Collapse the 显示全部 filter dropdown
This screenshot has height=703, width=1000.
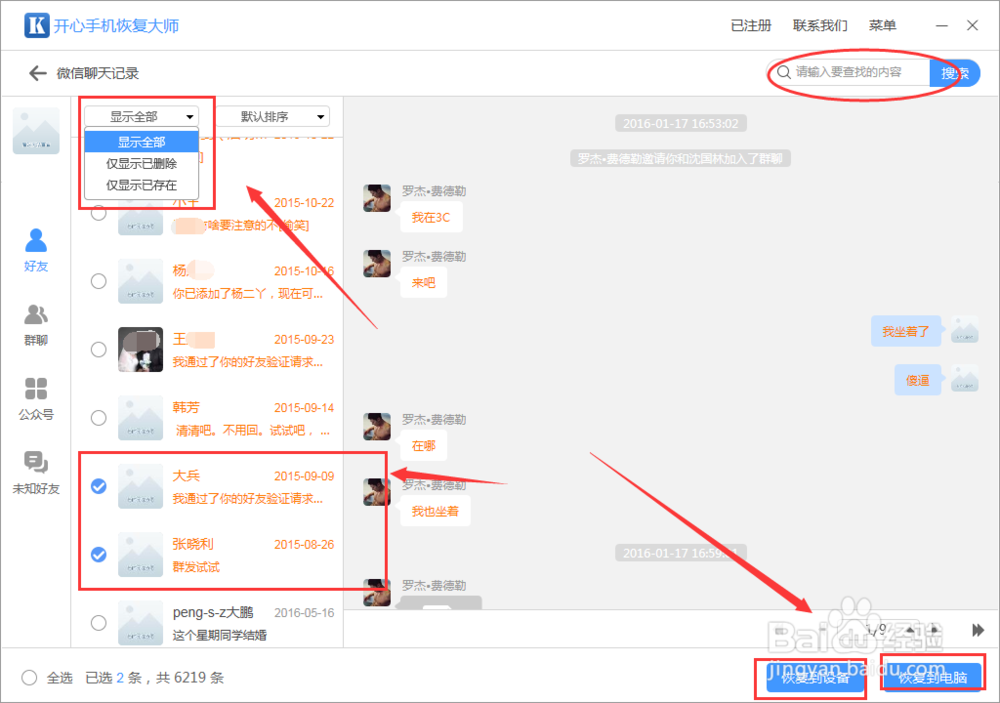point(142,116)
